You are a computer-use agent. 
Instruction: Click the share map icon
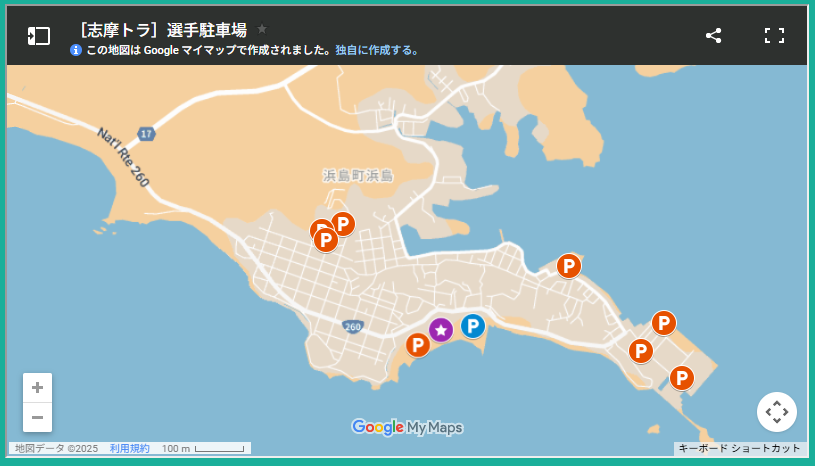pos(713,36)
